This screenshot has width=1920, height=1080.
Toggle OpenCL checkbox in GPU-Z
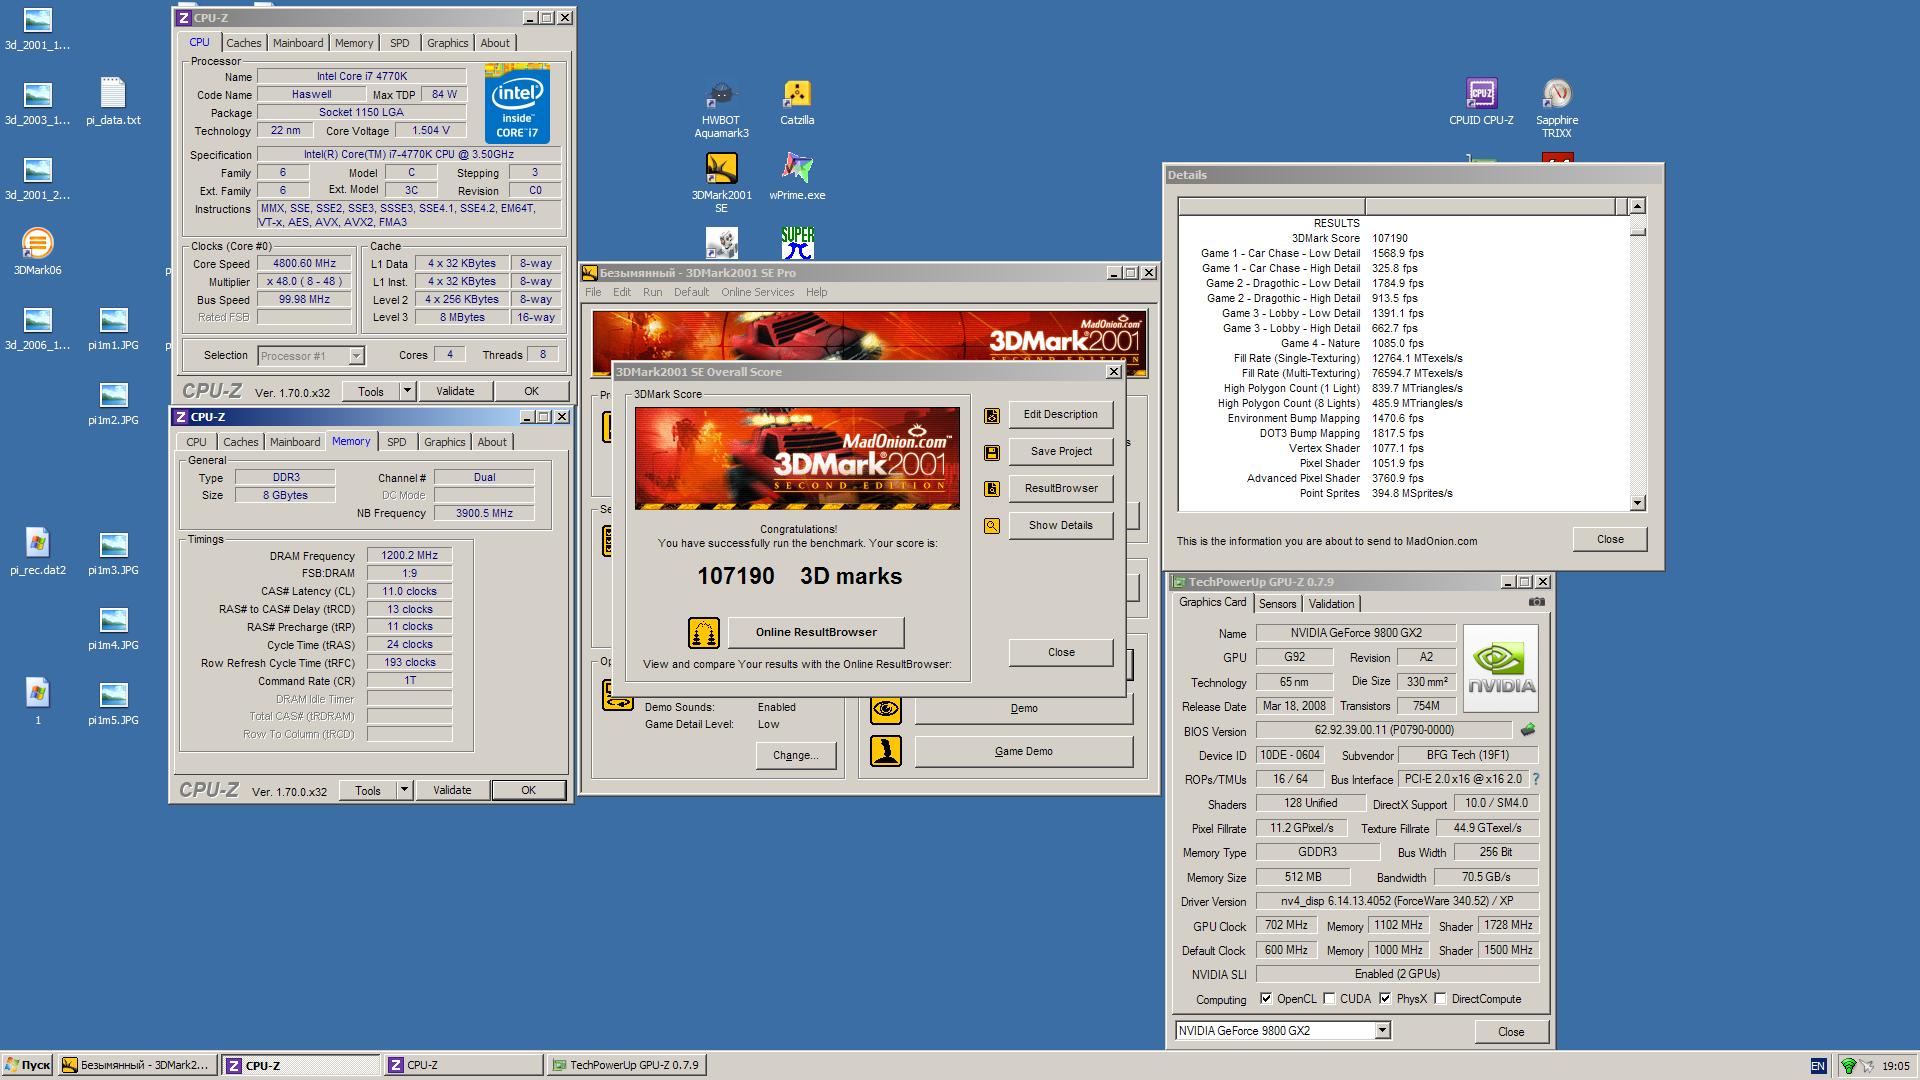click(1266, 999)
